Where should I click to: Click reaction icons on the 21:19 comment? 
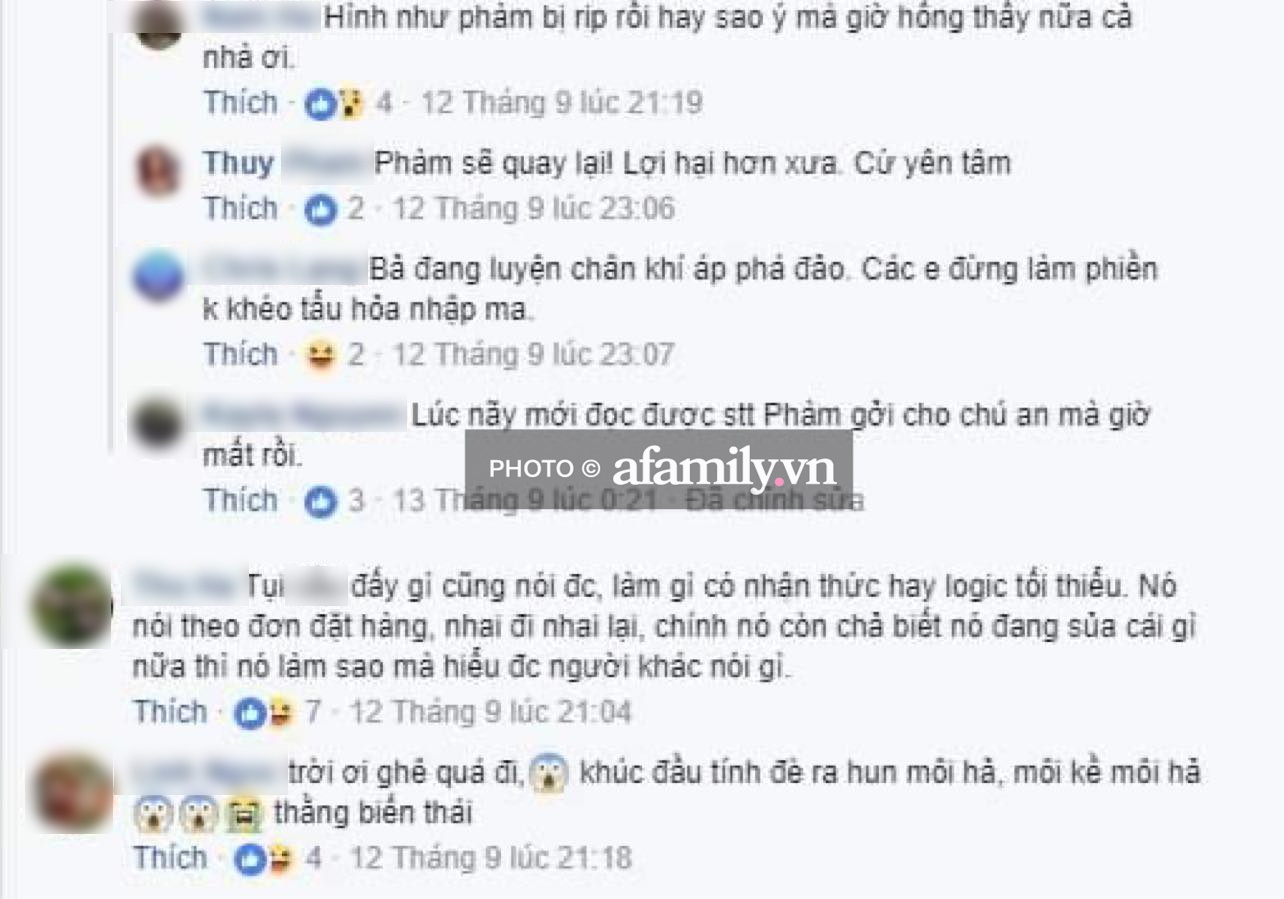point(335,103)
